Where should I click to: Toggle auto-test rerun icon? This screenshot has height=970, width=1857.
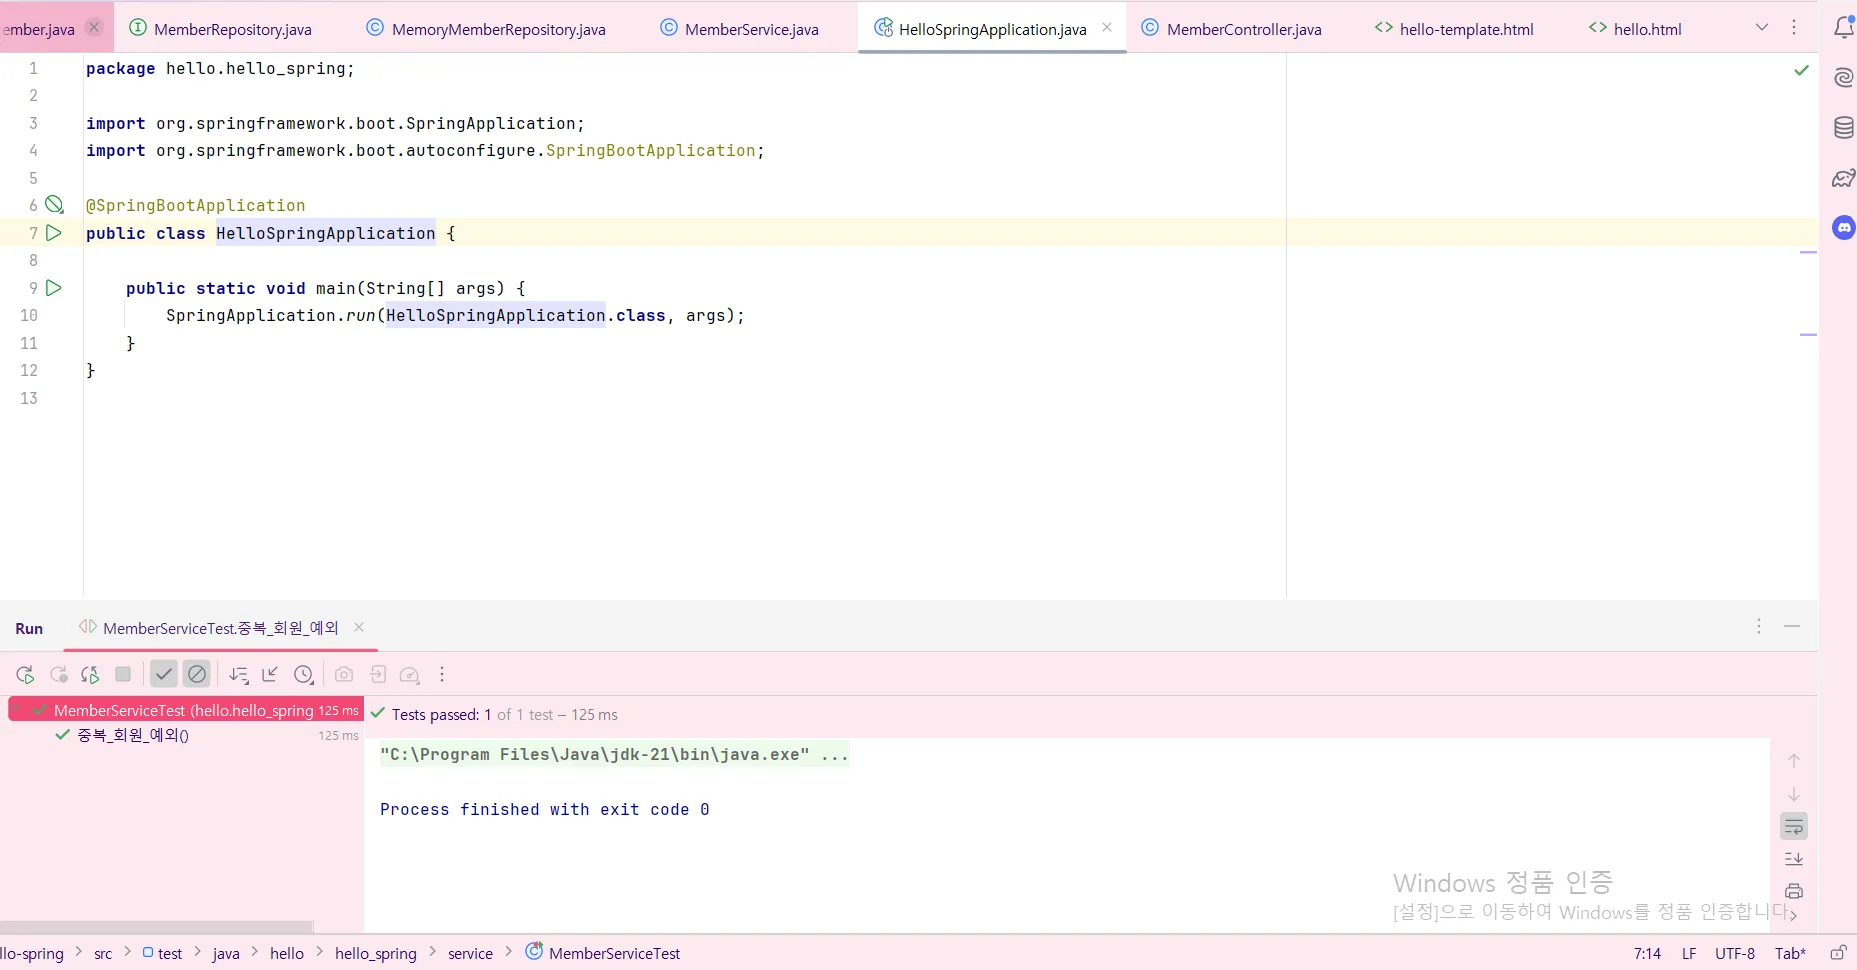pyautogui.click(x=90, y=675)
